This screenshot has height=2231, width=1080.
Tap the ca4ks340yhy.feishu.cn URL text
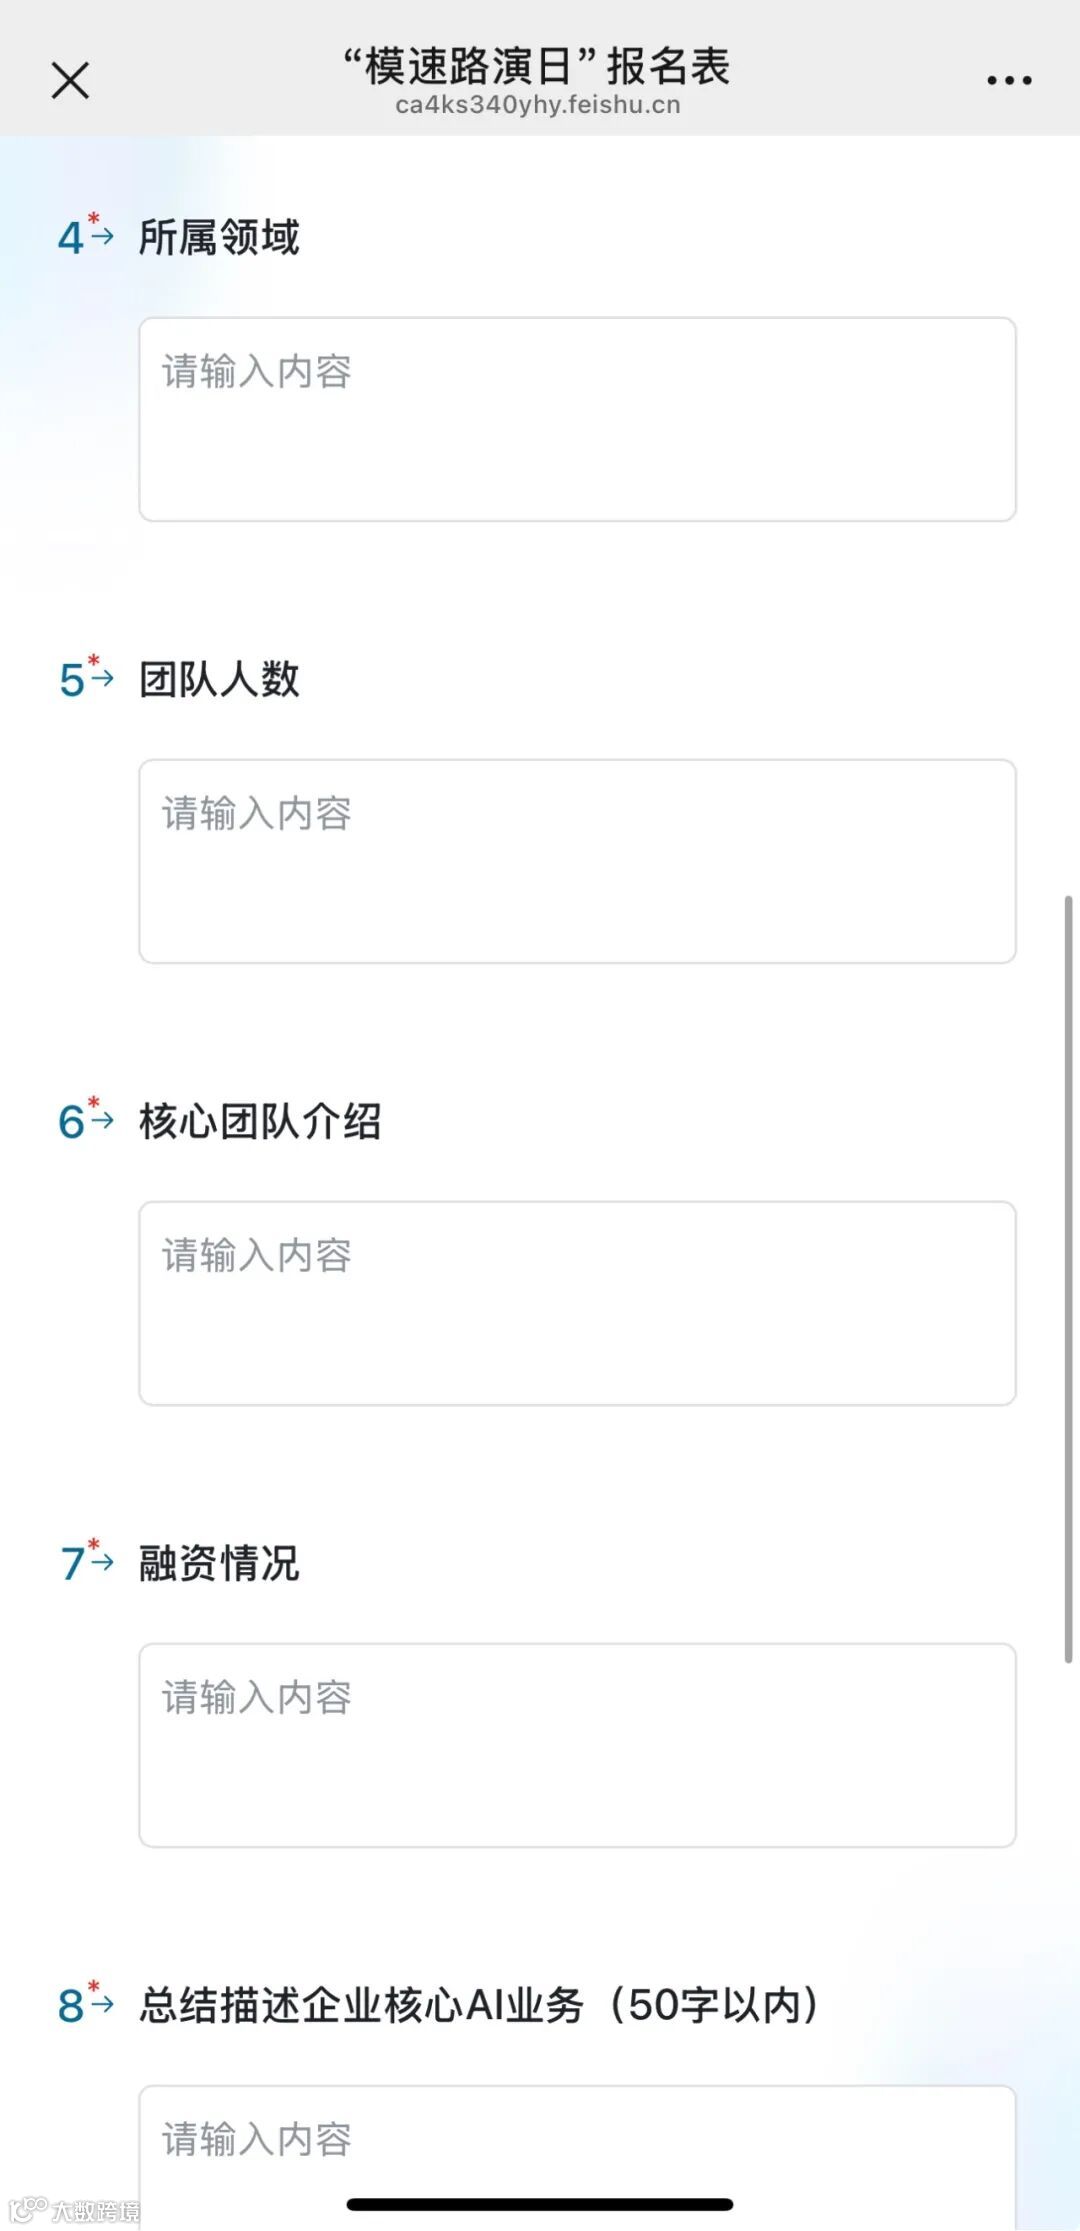click(537, 105)
